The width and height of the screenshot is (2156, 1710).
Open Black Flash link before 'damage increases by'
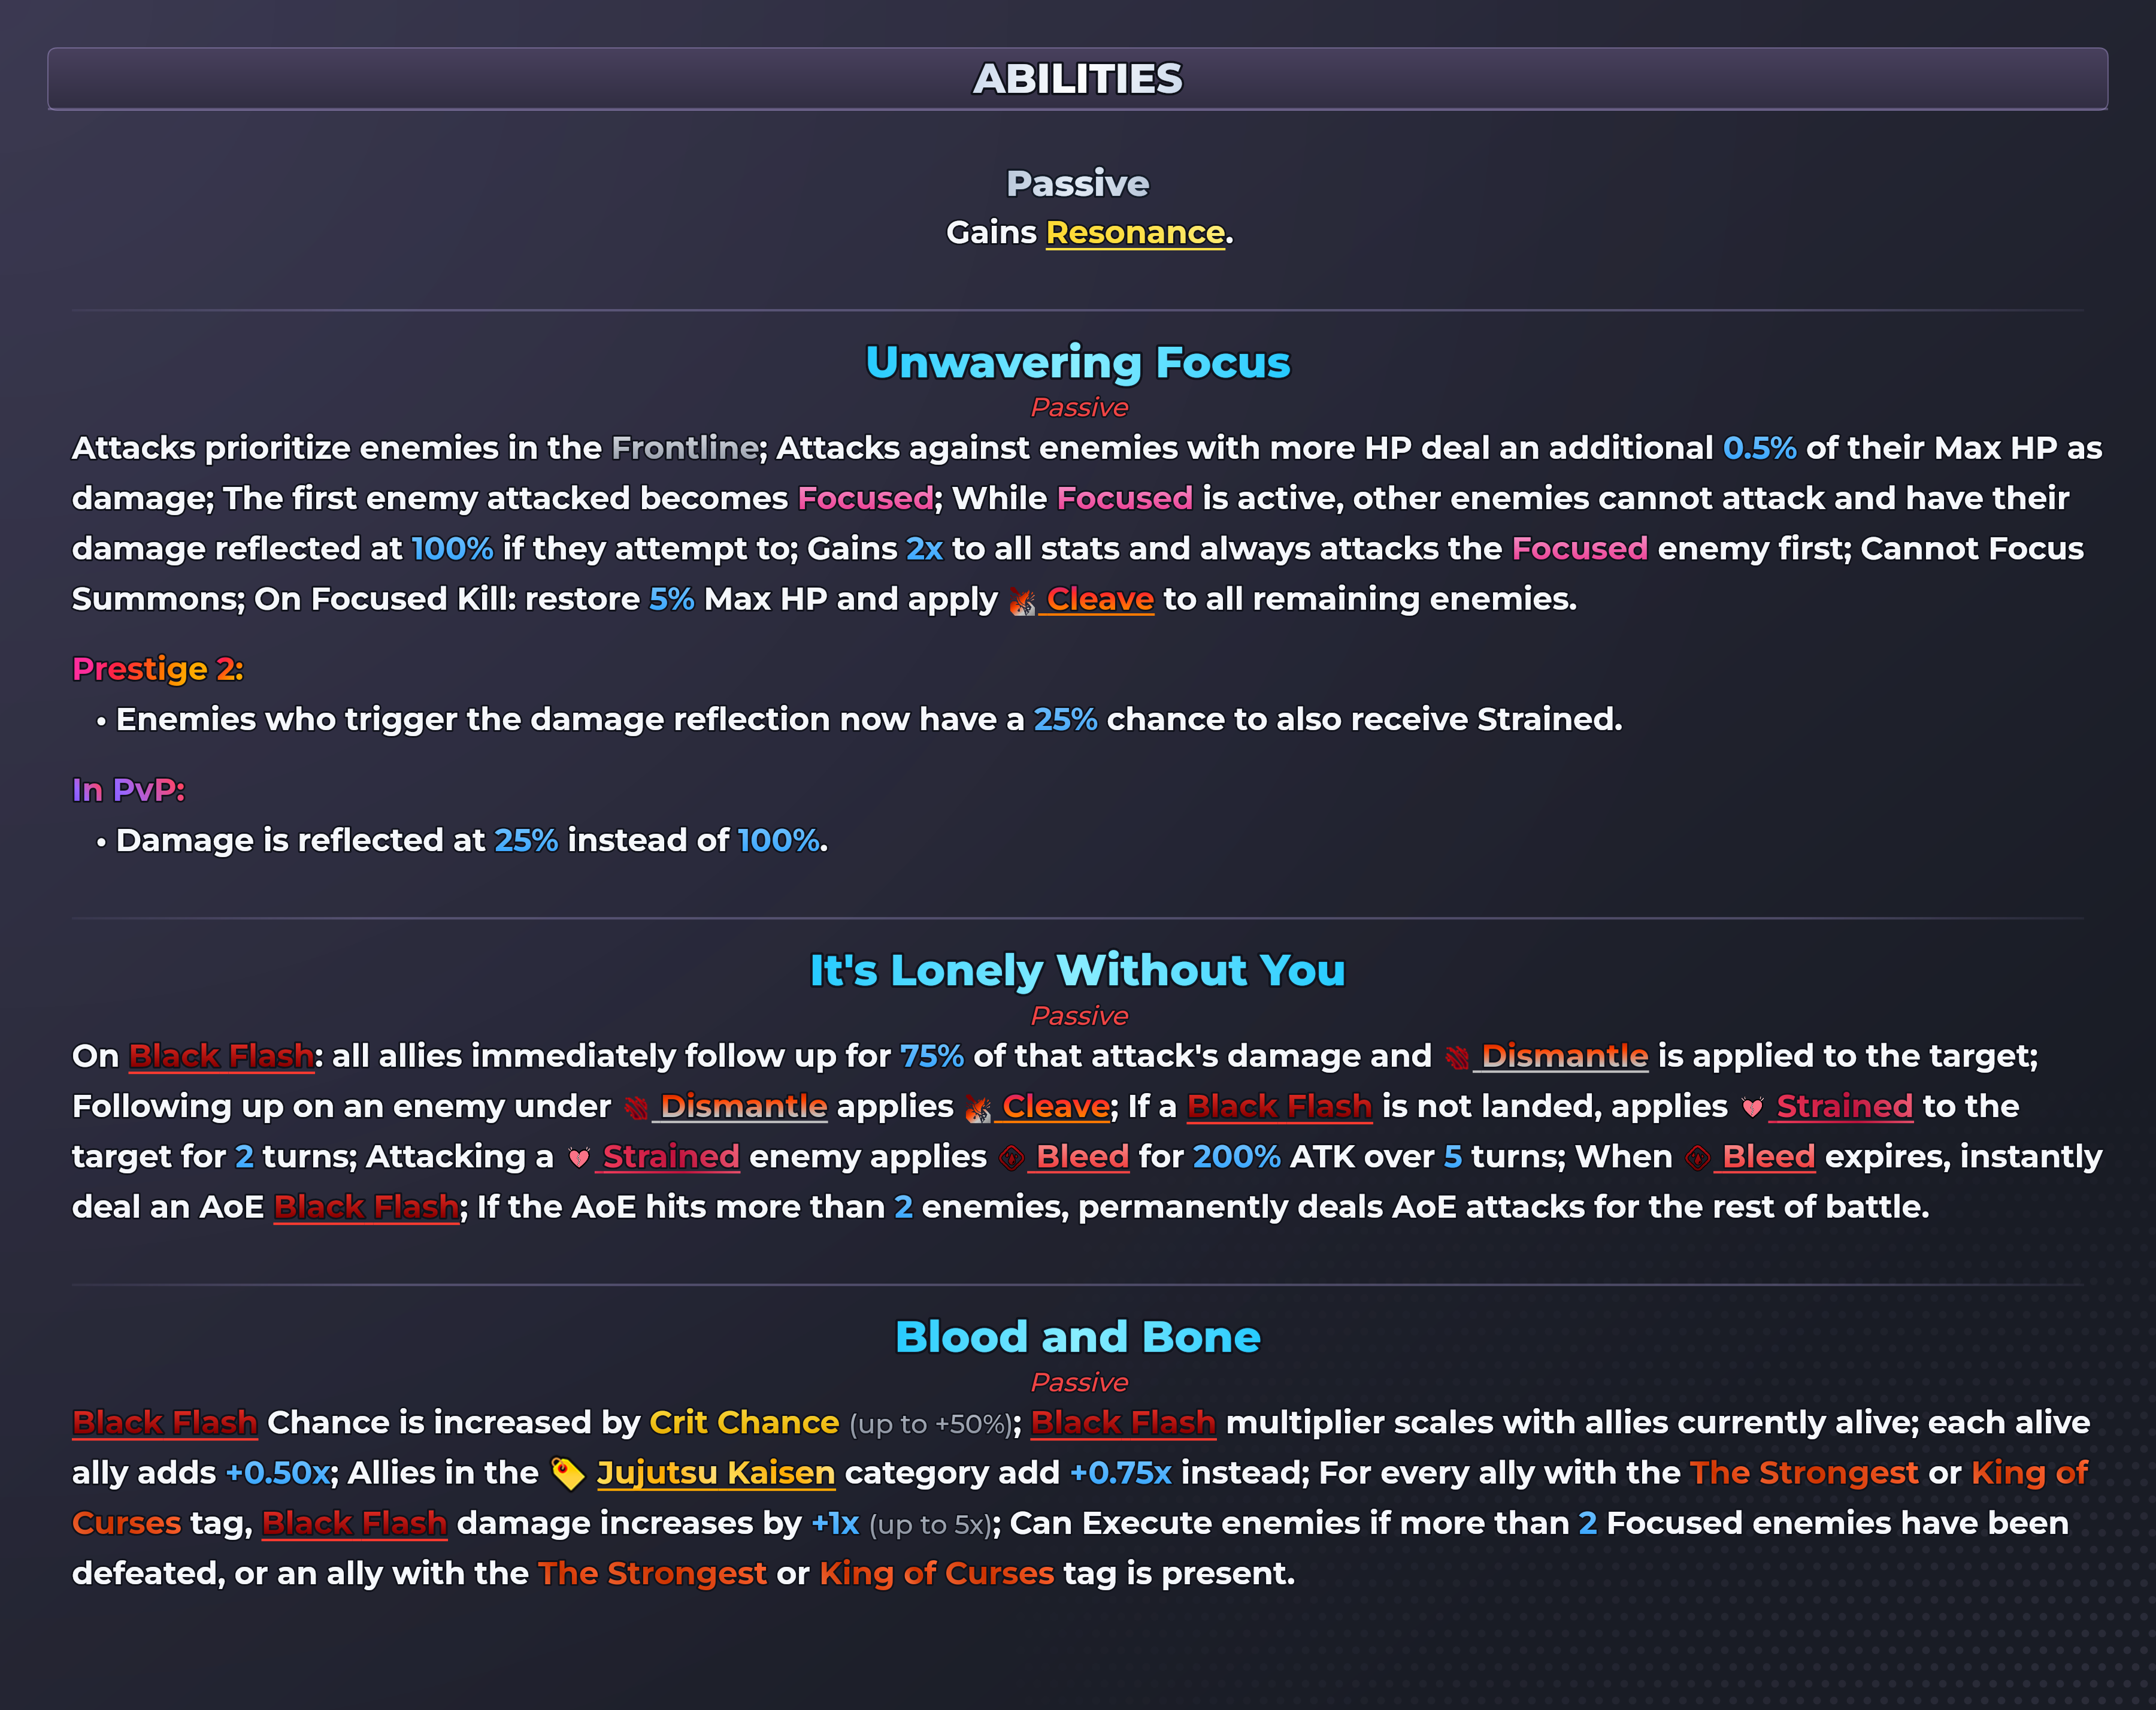pyautogui.click(x=354, y=1523)
